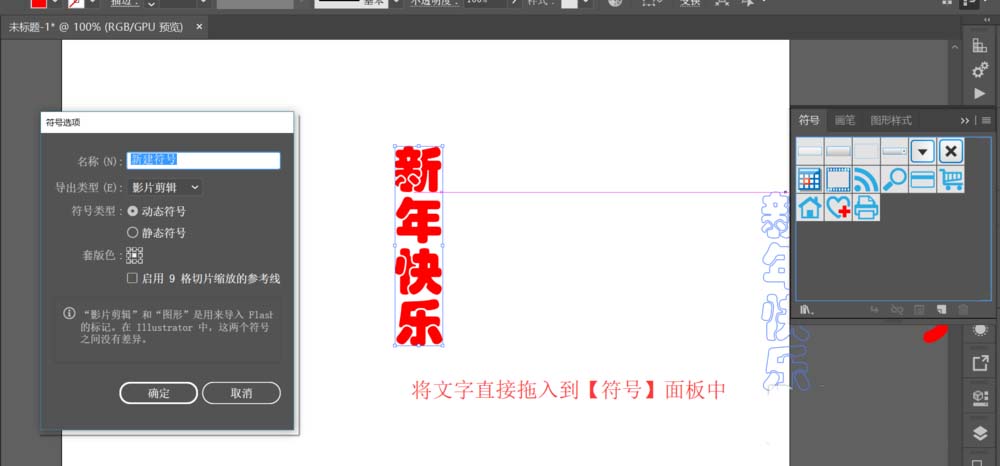Open the 导出类型 影片剪辑 dropdown

click(x=165, y=187)
